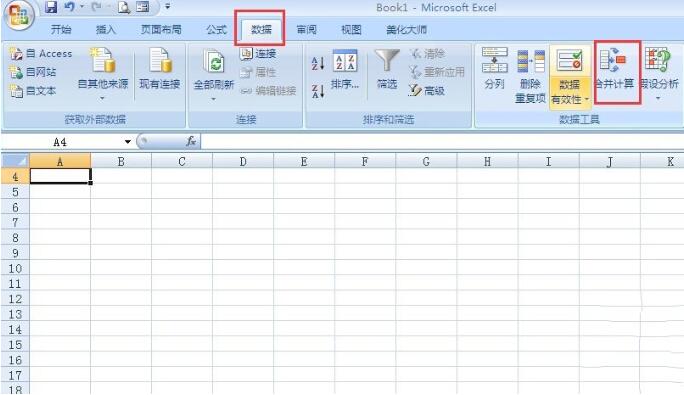Expand 数据有效性 dropdown arrow
The height and width of the screenshot is (395, 684).
[587, 100]
